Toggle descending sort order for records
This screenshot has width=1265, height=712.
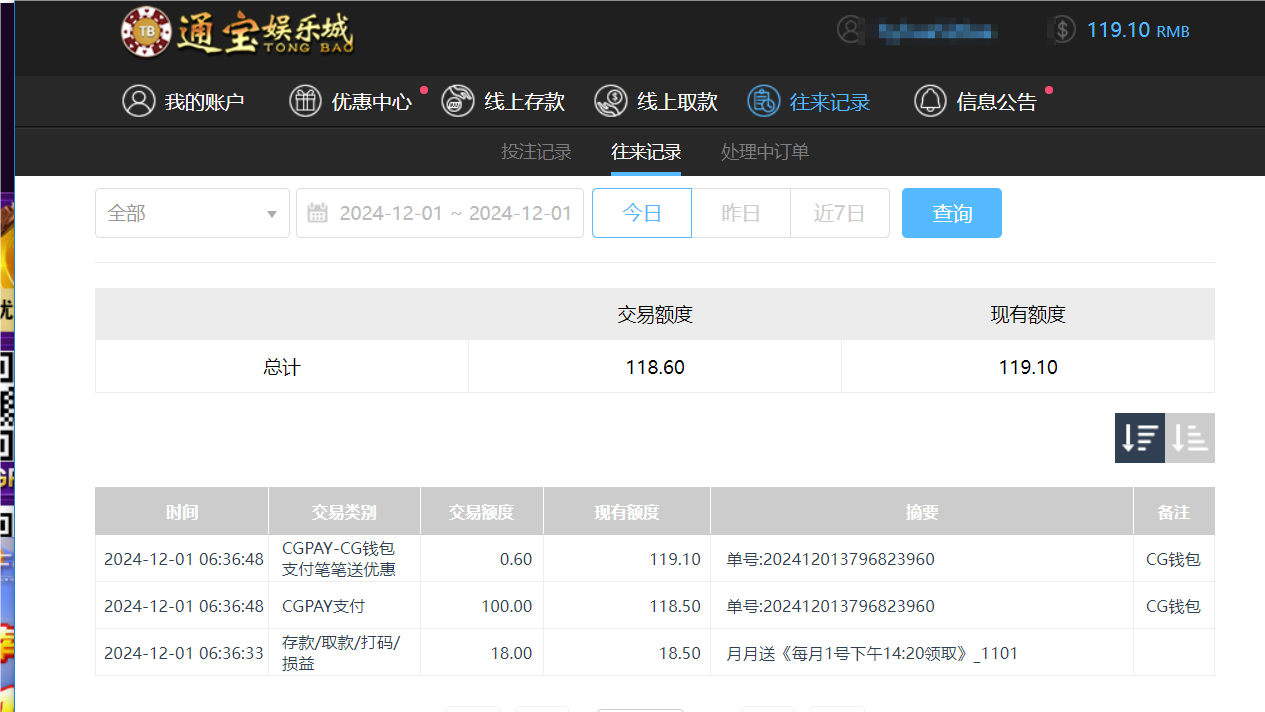1139,437
